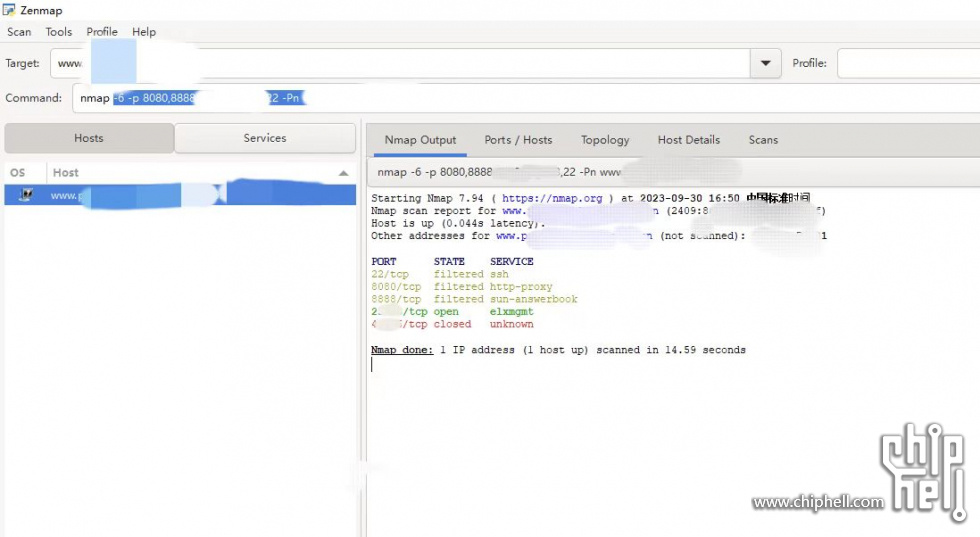Click the 'SERVICE' column heading in output

pyautogui.click(x=511, y=261)
